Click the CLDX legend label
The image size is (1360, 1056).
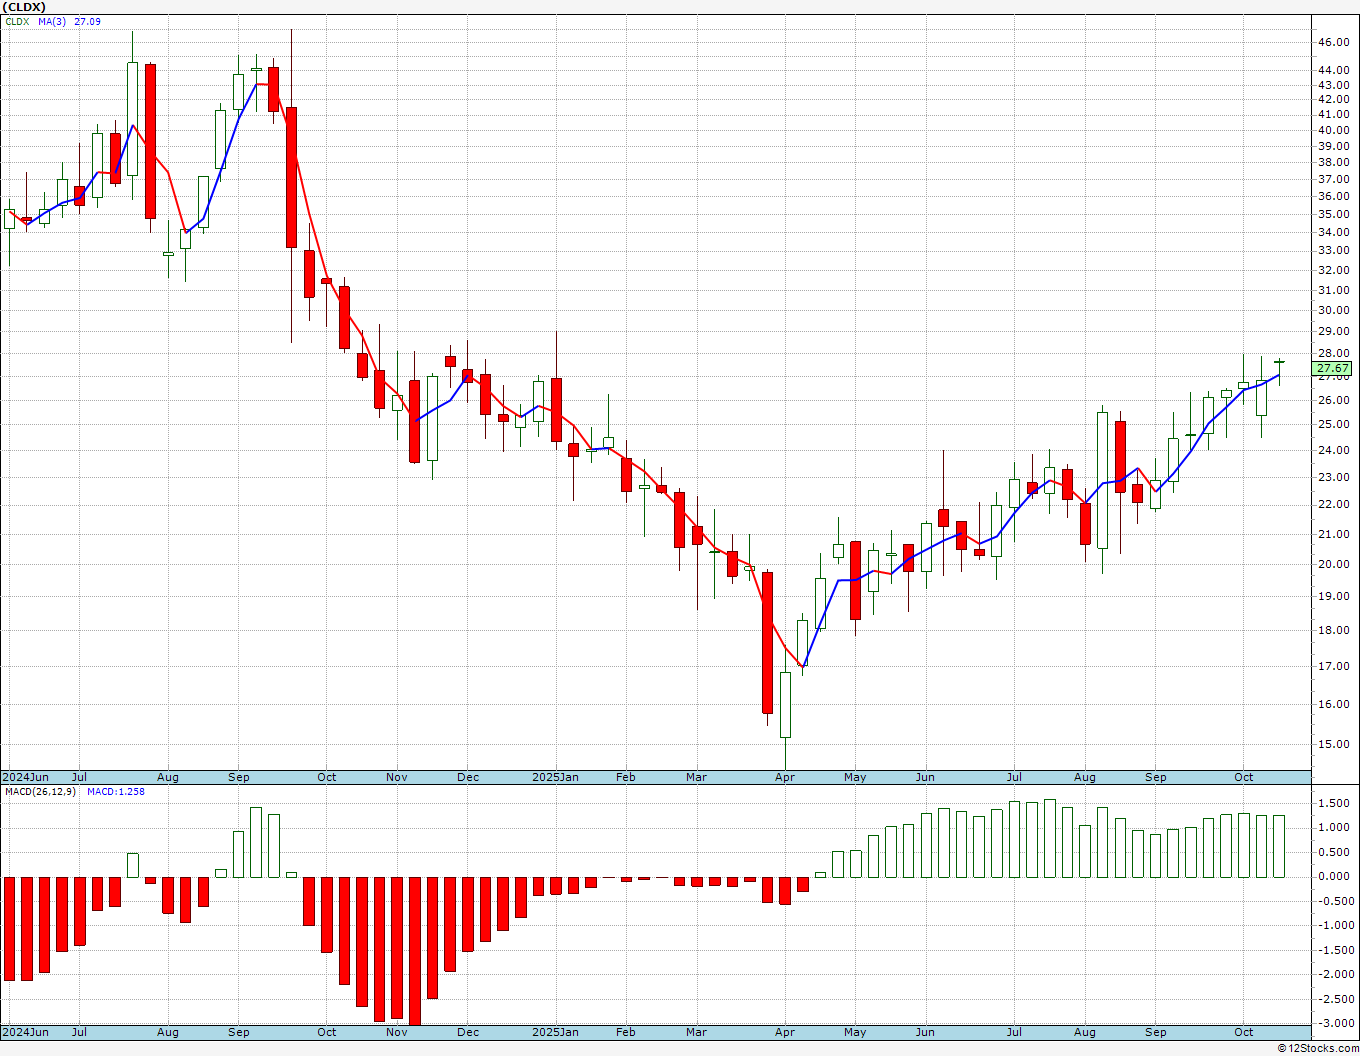click(x=17, y=22)
